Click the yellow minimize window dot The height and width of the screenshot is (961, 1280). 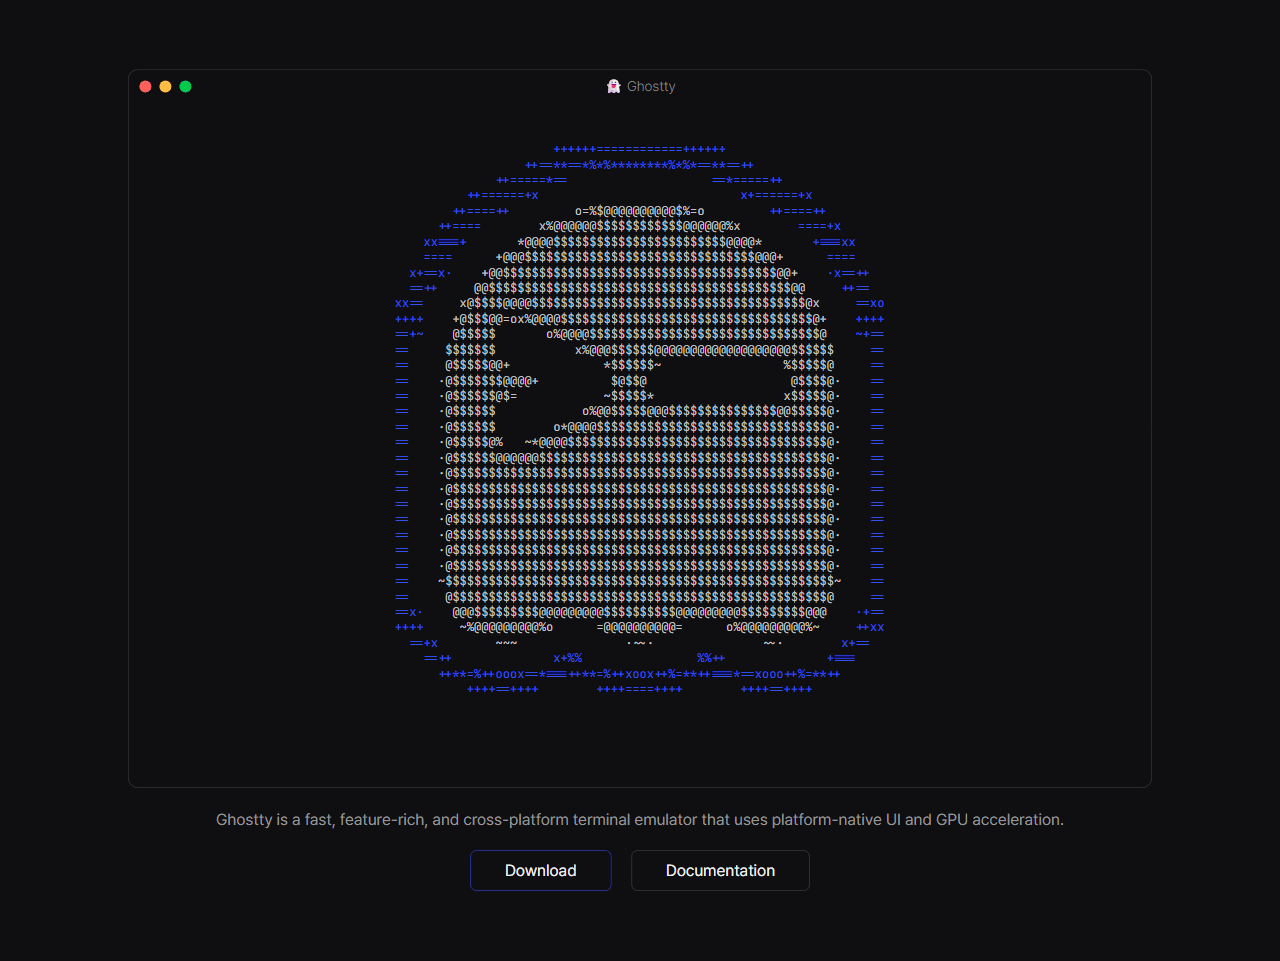click(165, 86)
